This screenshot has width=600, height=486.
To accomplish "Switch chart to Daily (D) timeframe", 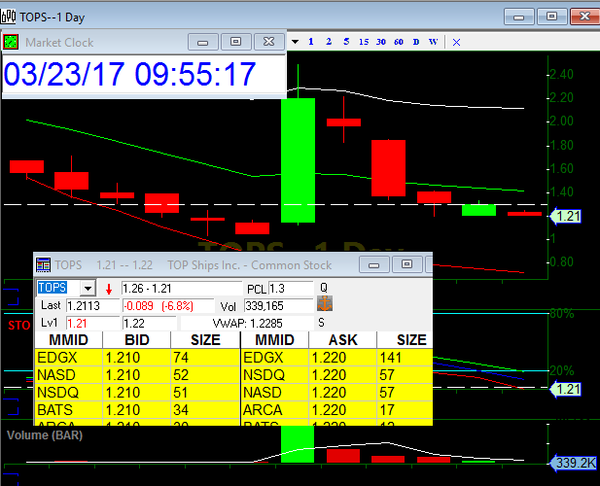I will click(x=415, y=42).
